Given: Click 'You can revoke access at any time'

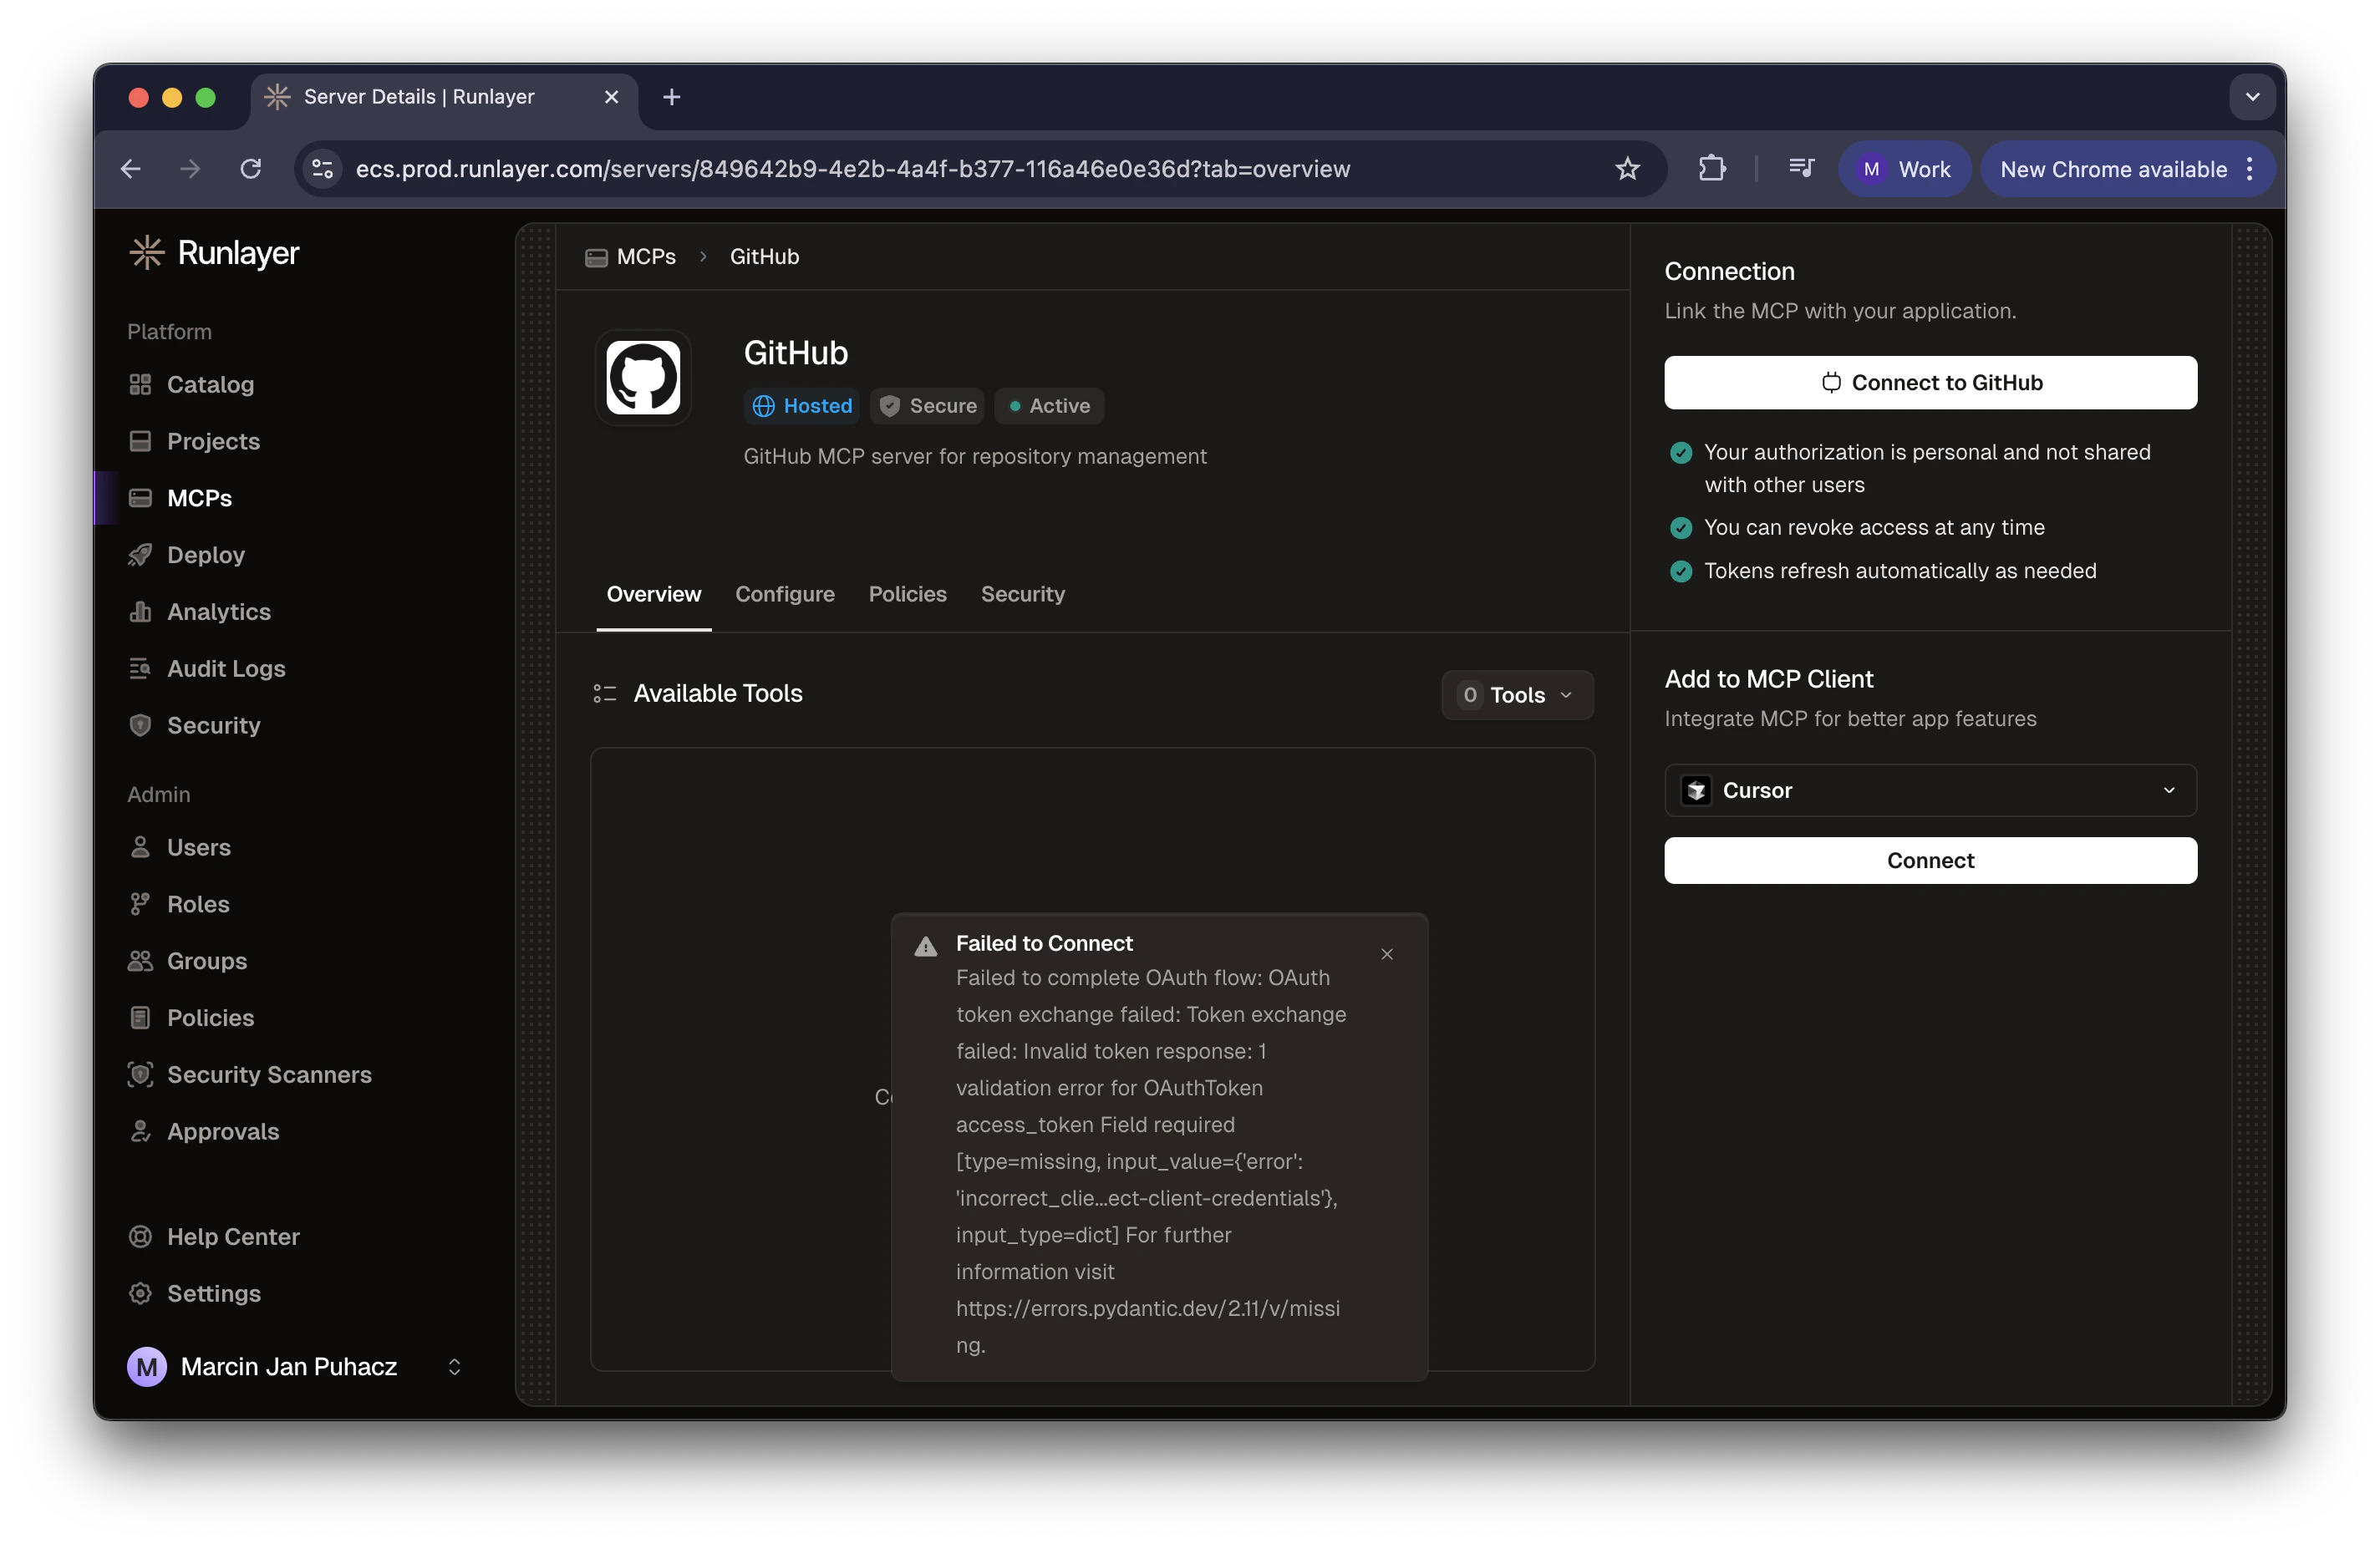Looking at the screenshot, I should (1874, 527).
